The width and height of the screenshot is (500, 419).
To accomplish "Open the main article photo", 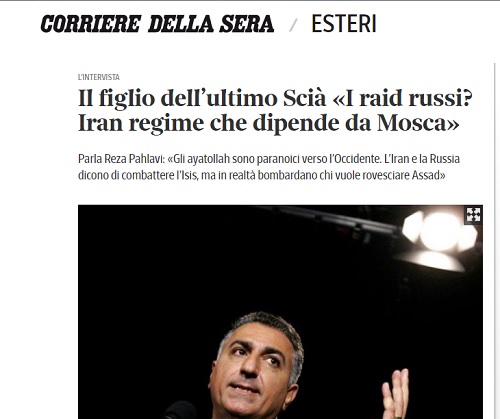I will (280, 312).
